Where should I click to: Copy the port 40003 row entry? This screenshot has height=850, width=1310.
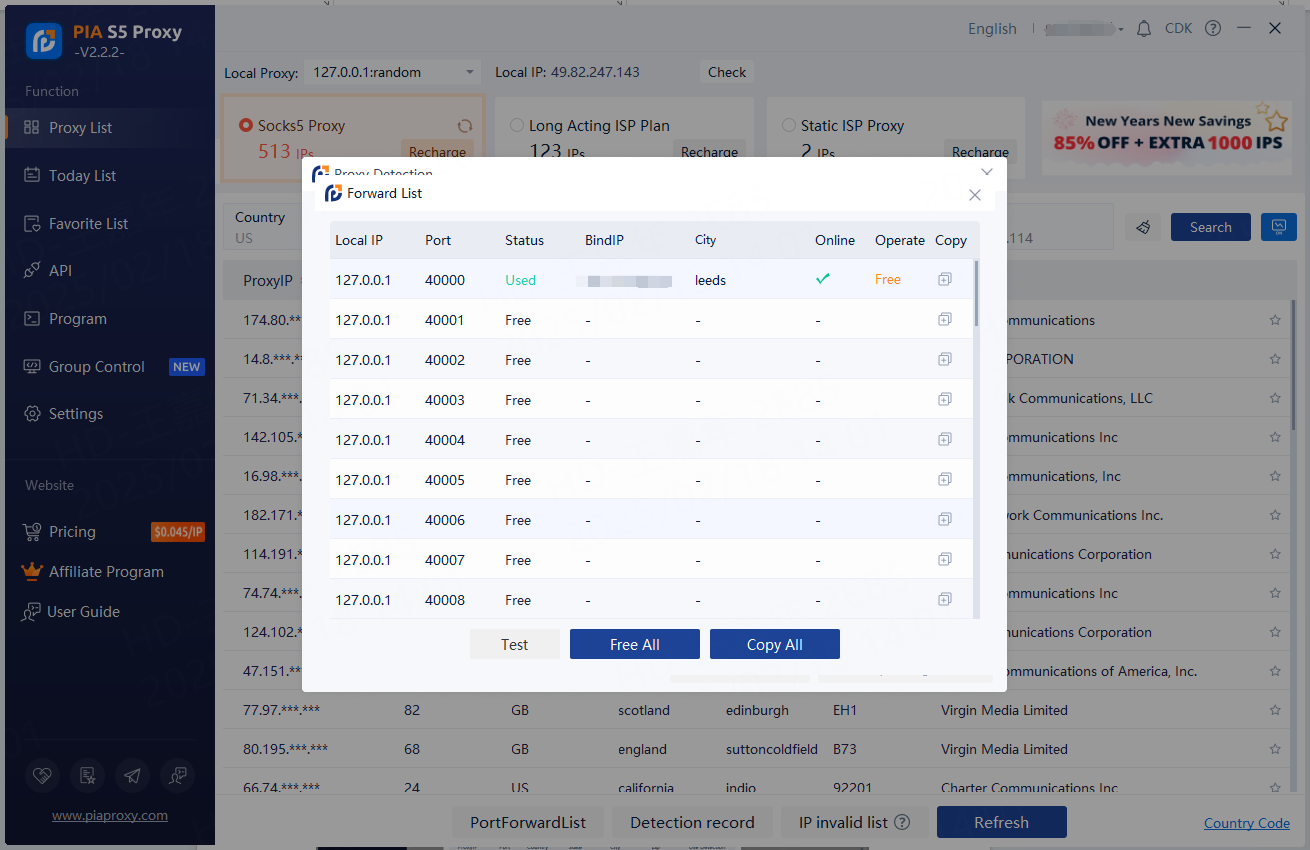click(945, 400)
